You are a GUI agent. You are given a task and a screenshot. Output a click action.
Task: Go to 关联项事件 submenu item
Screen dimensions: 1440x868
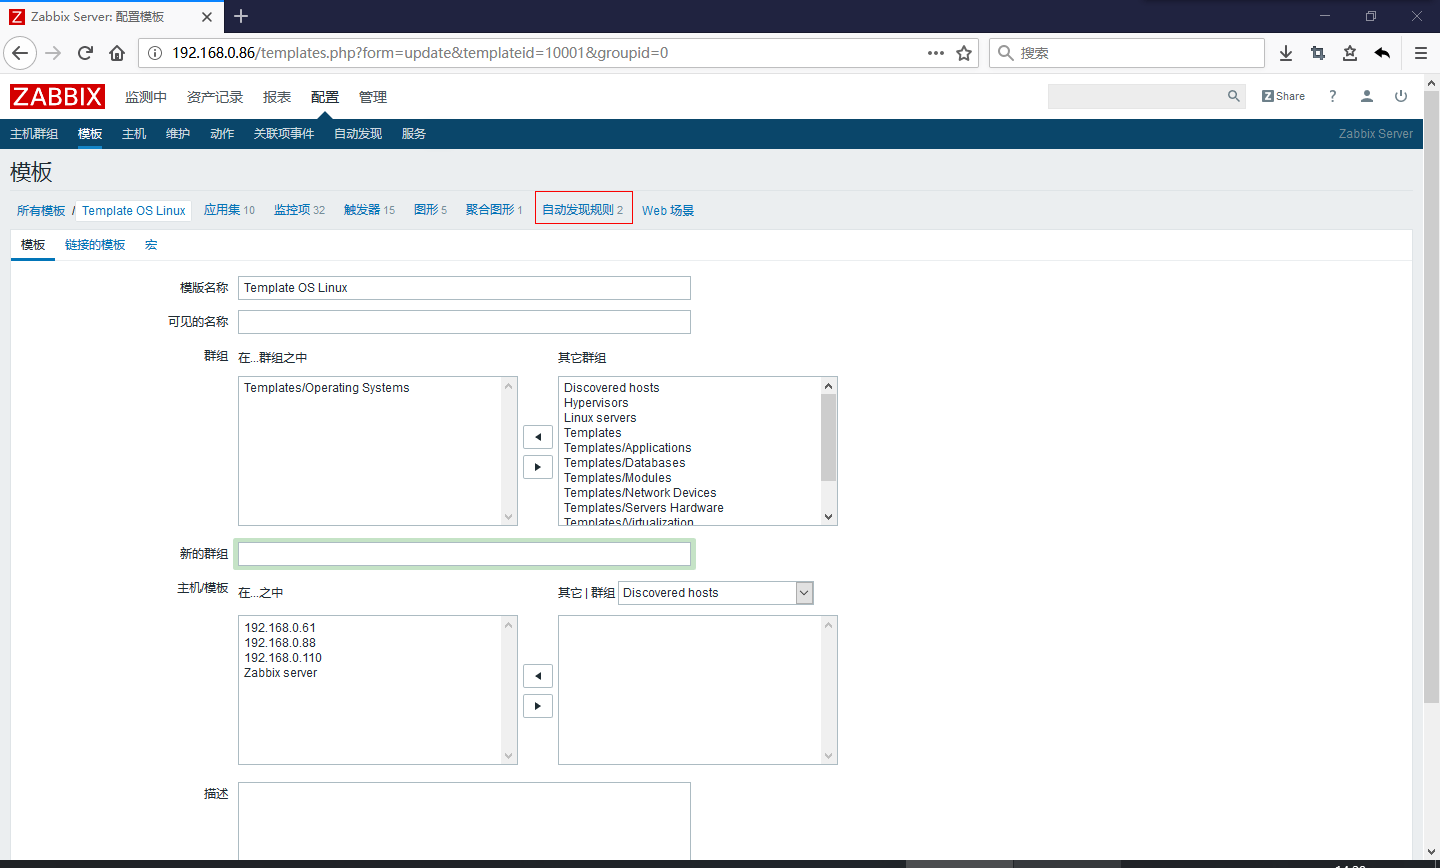284,134
